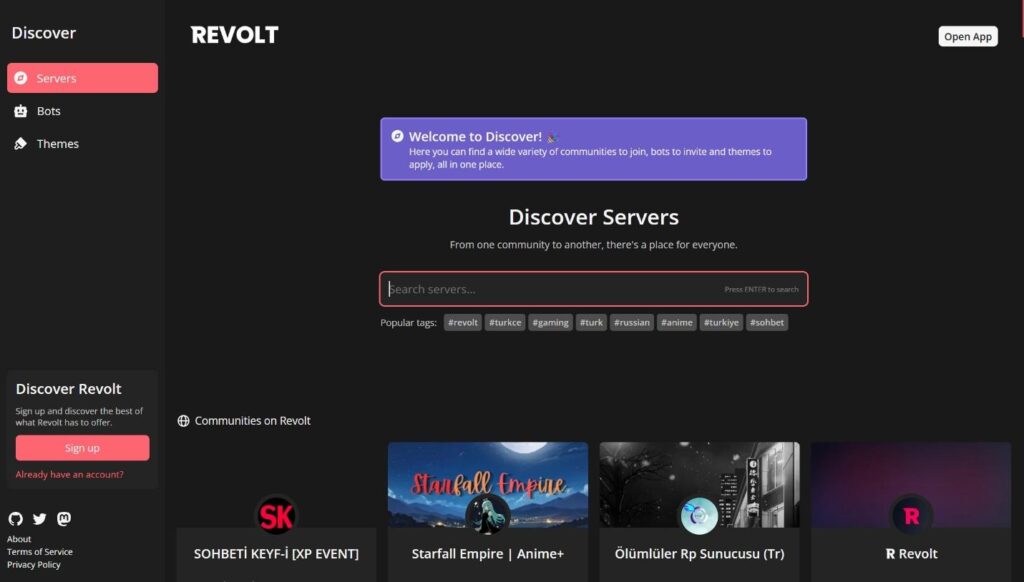Screen dimensions: 1024x582
Task: Select the #sohbet popular tag
Action: pos(767,322)
